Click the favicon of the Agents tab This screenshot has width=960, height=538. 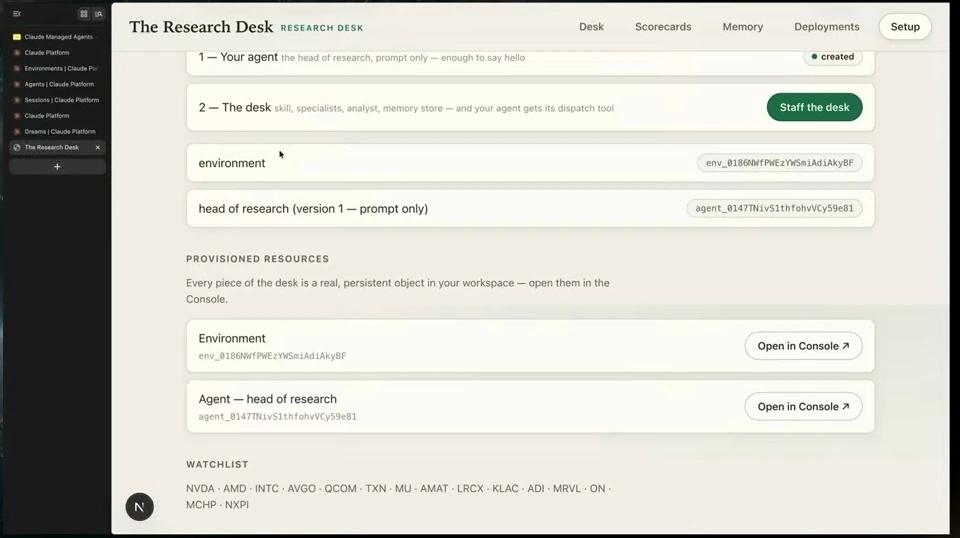(17, 84)
